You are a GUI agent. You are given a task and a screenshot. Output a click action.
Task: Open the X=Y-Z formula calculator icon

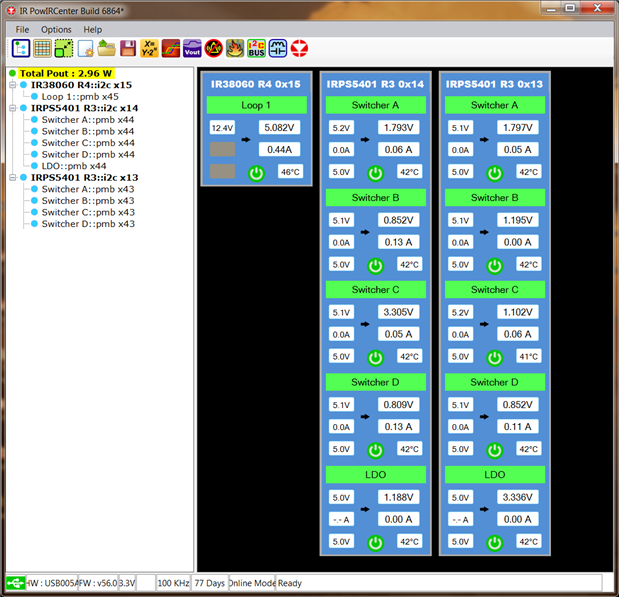pyautogui.click(x=149, y=48)
